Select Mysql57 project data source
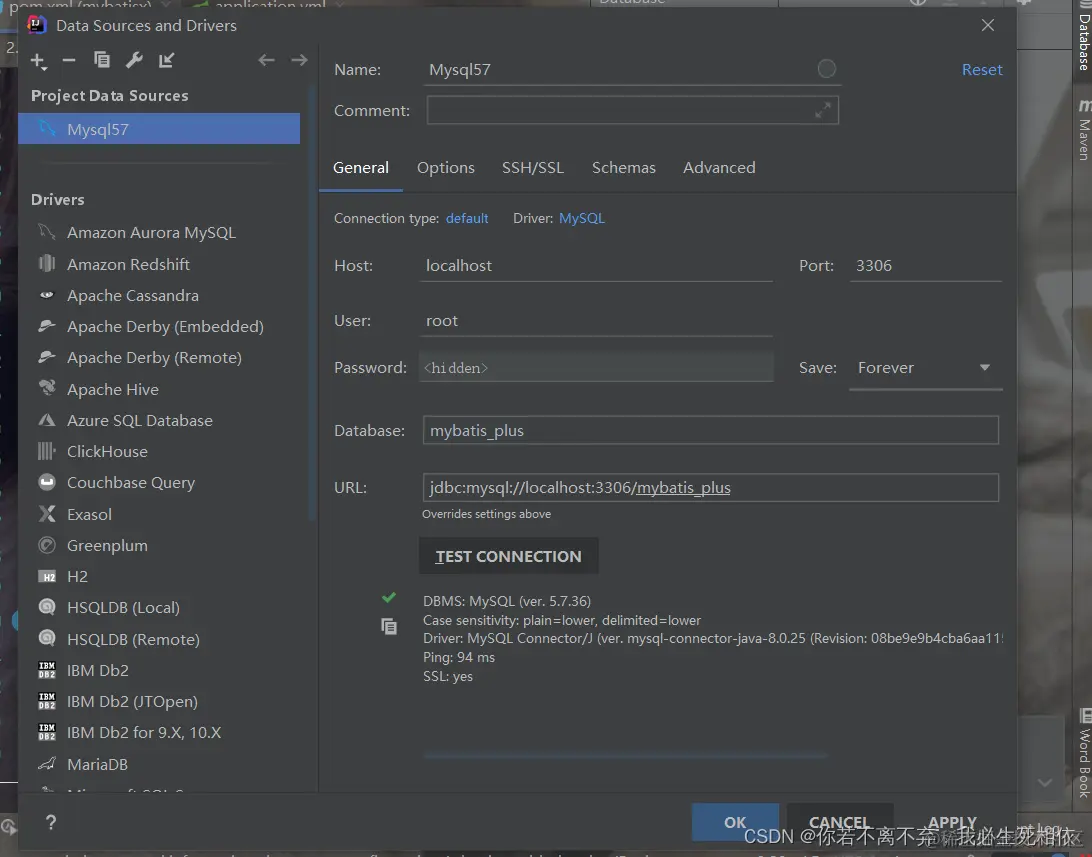Image resolution: width=1092 pixels, height=857 pixels. (x=159, y=129)
